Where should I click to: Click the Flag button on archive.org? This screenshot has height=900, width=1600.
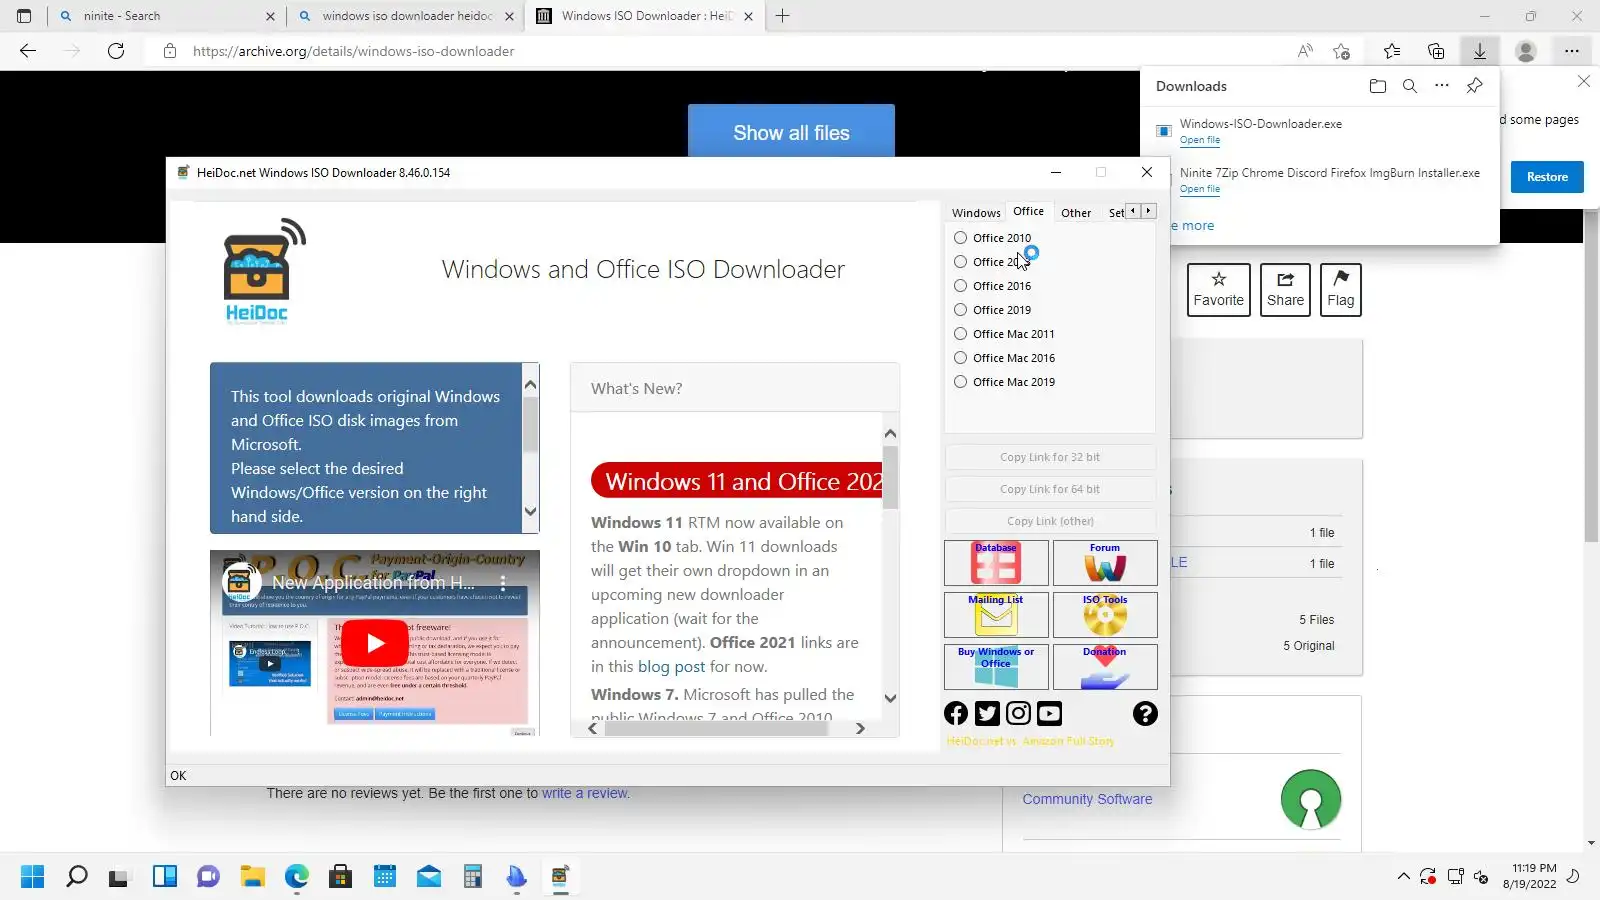tap(1341, 290)
